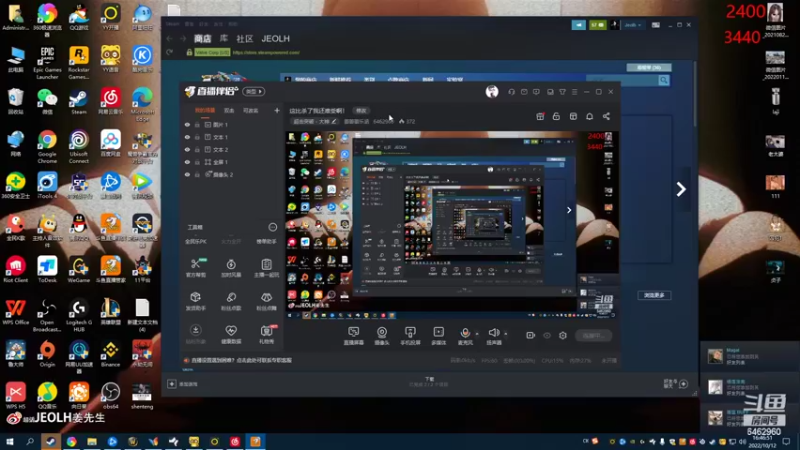Open the notification bell icon
Screen dimensions: 800x450
point(589,116)
